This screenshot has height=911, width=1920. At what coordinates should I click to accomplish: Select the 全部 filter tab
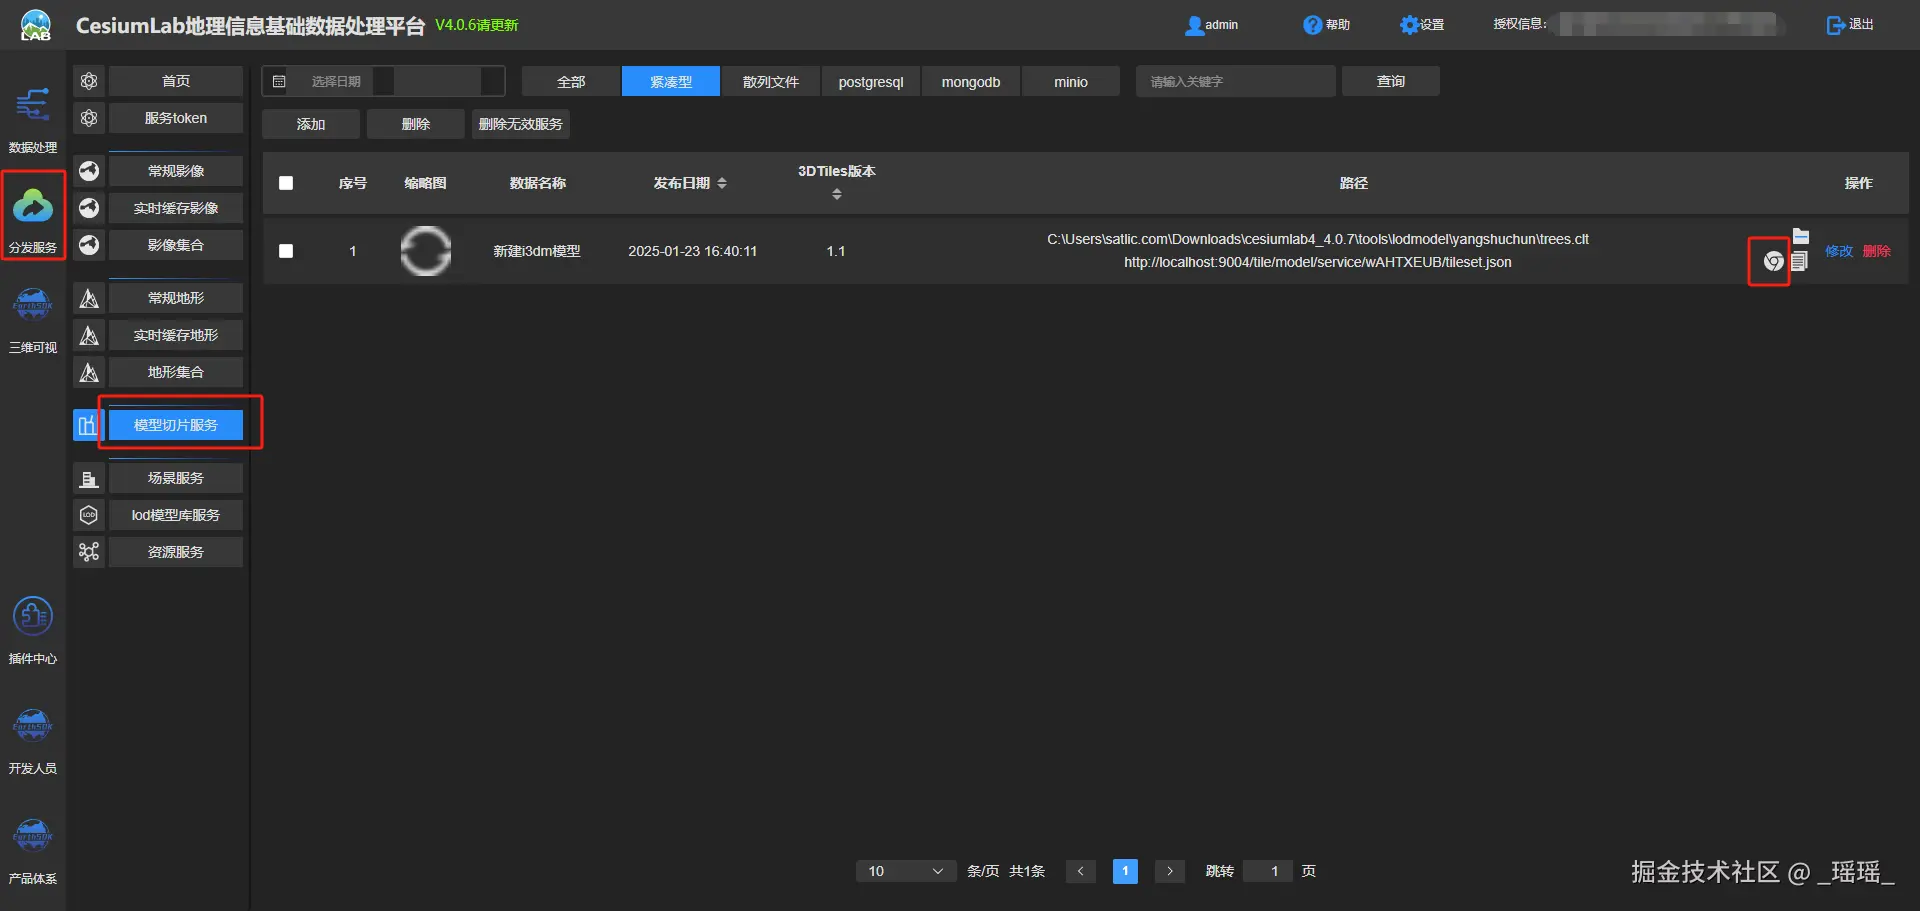571,82
